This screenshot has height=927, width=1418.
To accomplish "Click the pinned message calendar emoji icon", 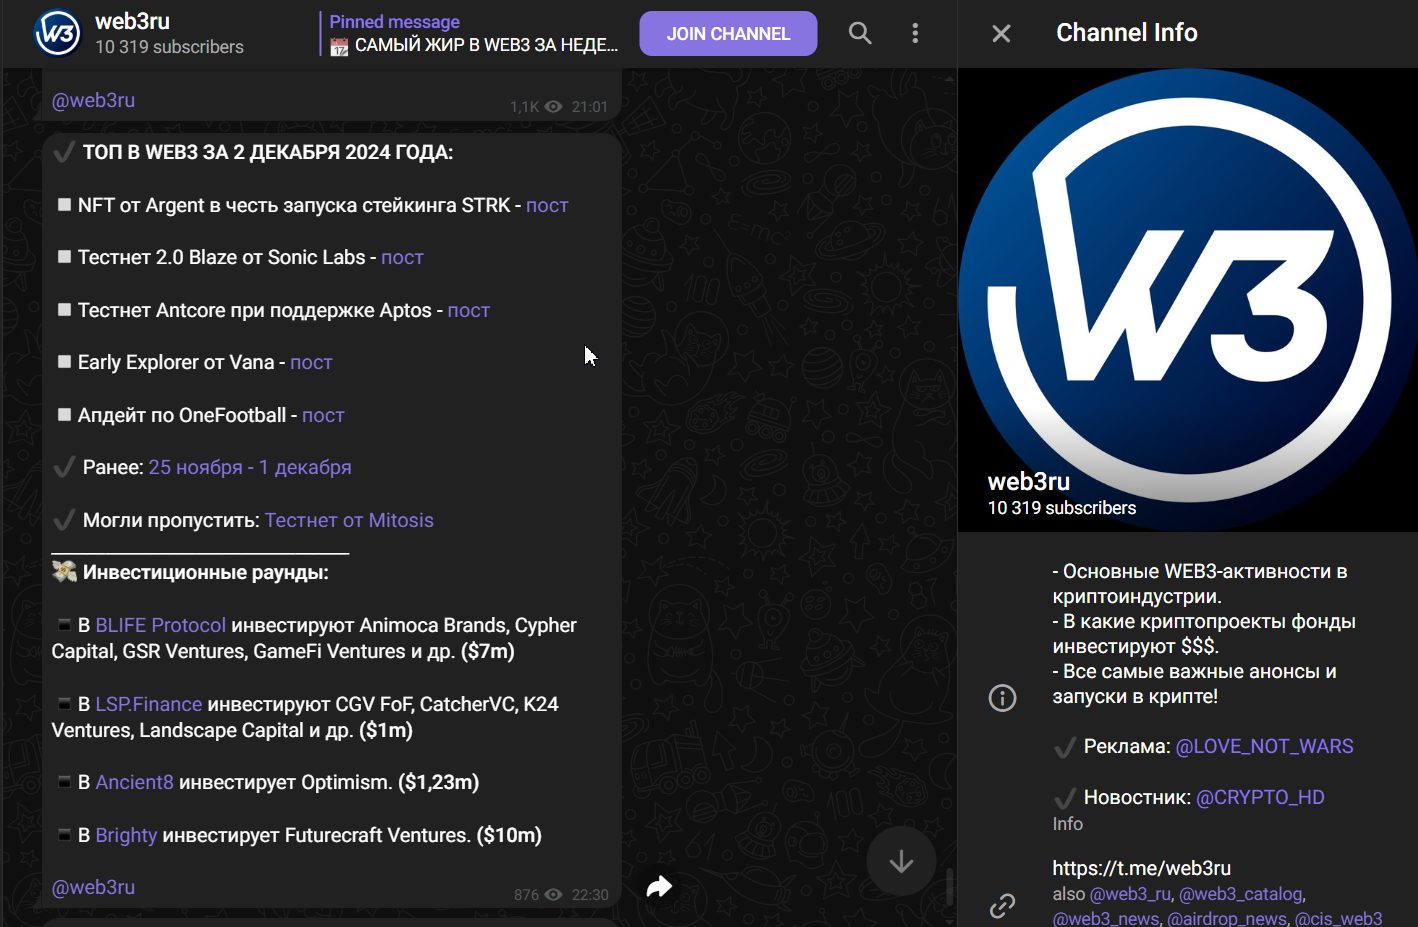I will (339, 46).
